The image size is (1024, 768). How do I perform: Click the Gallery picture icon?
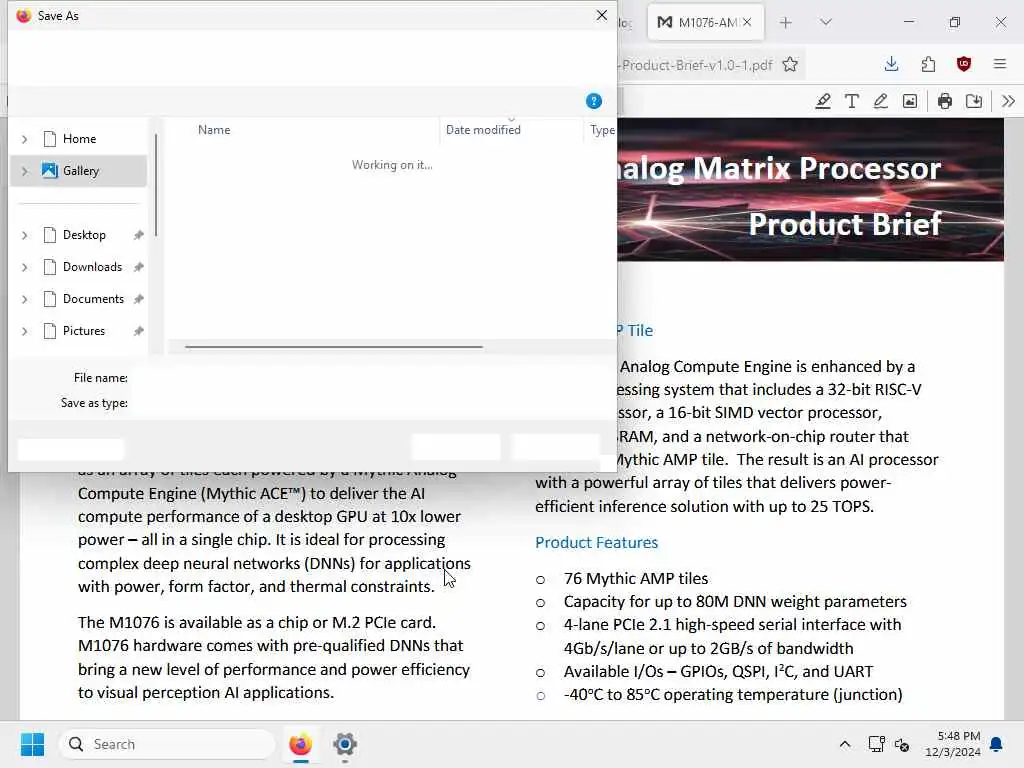(x=50, y=170)
